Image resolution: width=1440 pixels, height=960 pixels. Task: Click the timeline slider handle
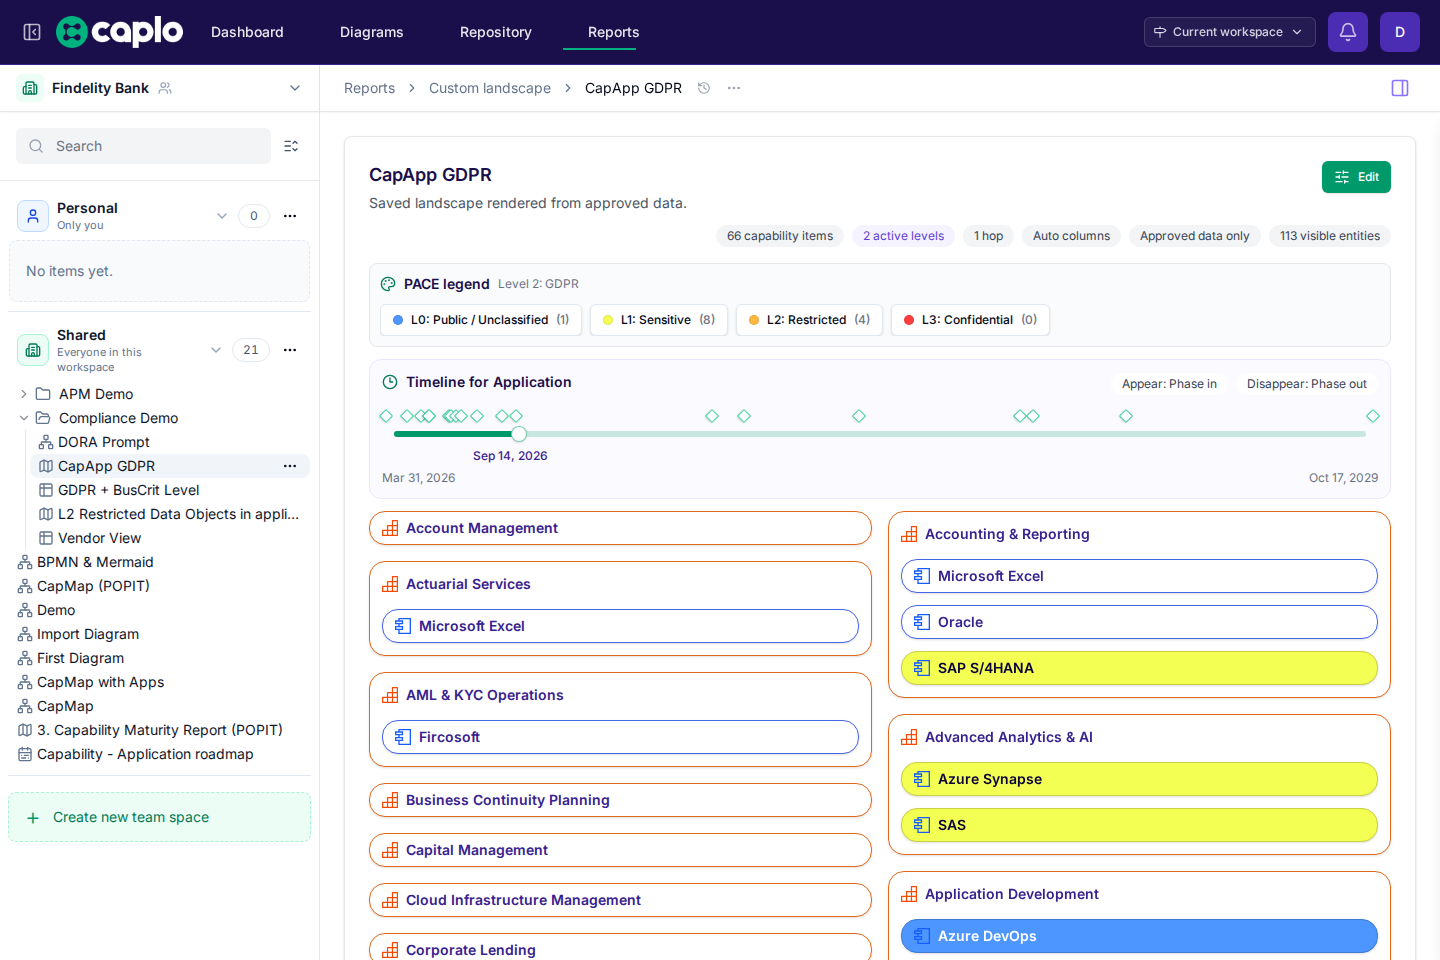coord(519,434)
